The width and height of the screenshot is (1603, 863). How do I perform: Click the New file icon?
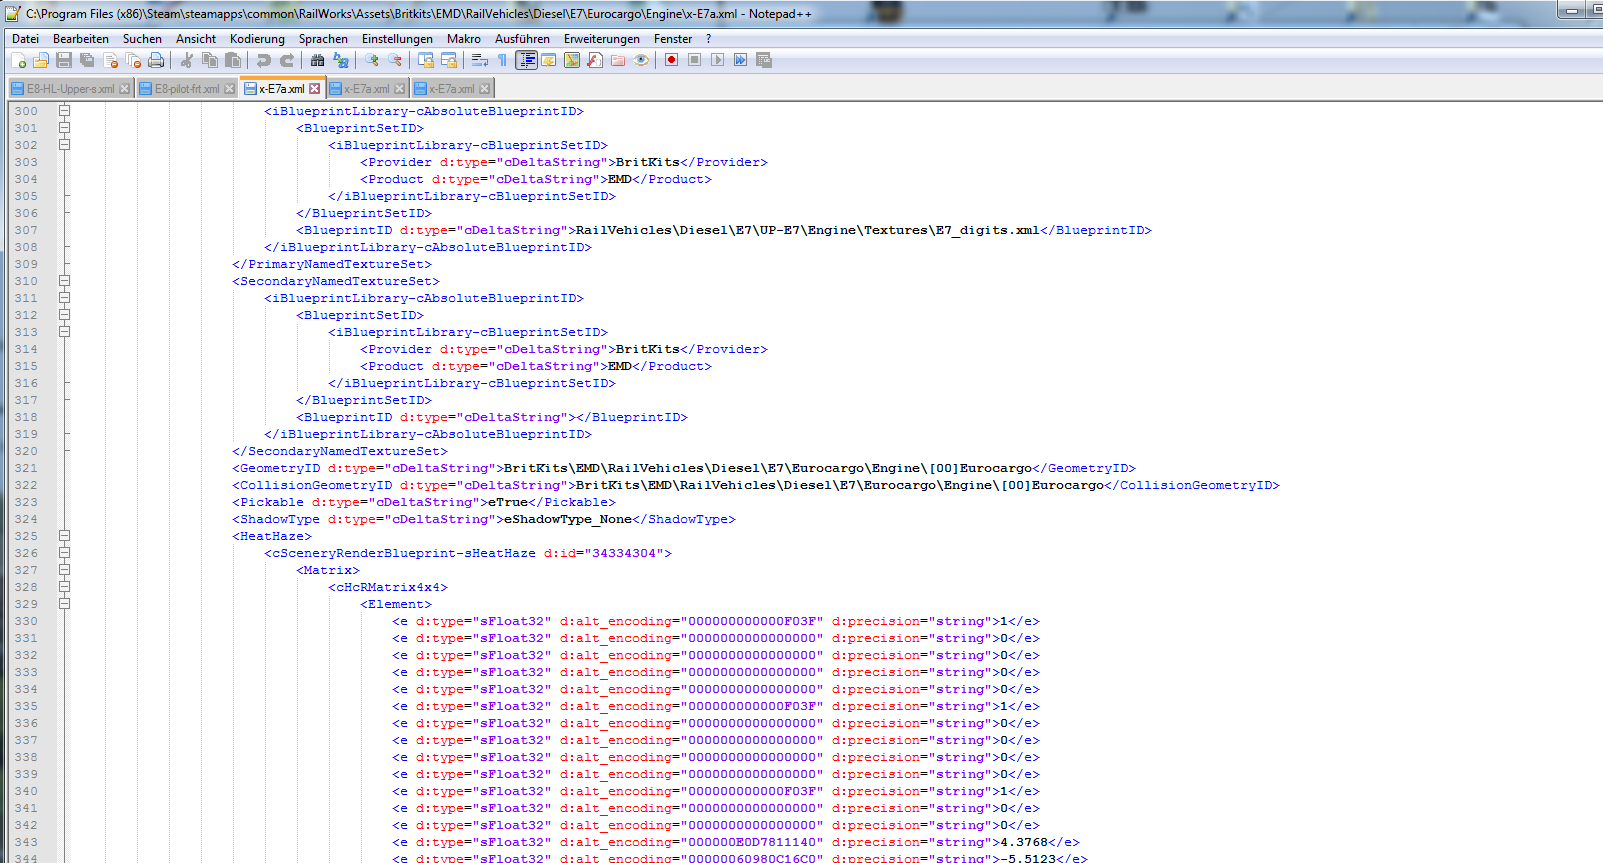[x=18, y=61]
